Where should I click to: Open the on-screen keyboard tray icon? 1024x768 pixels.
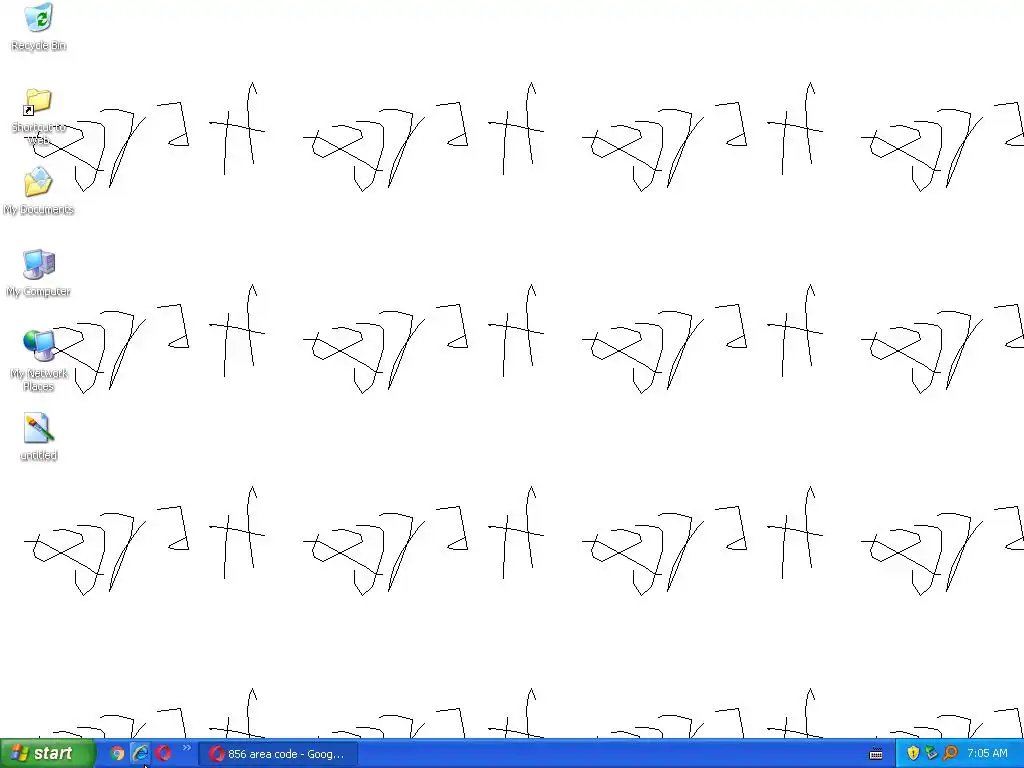pos(876,754)
